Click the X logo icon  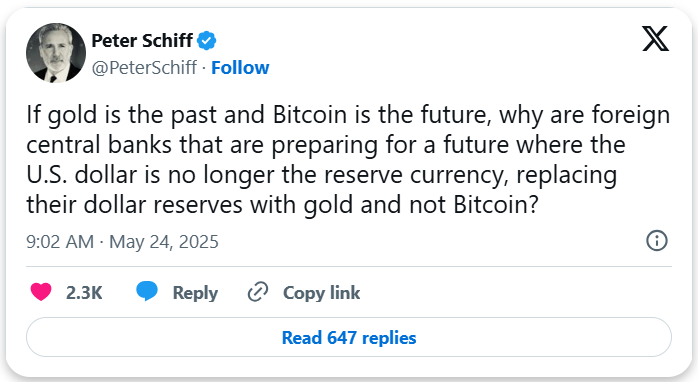tap(655, 39)
